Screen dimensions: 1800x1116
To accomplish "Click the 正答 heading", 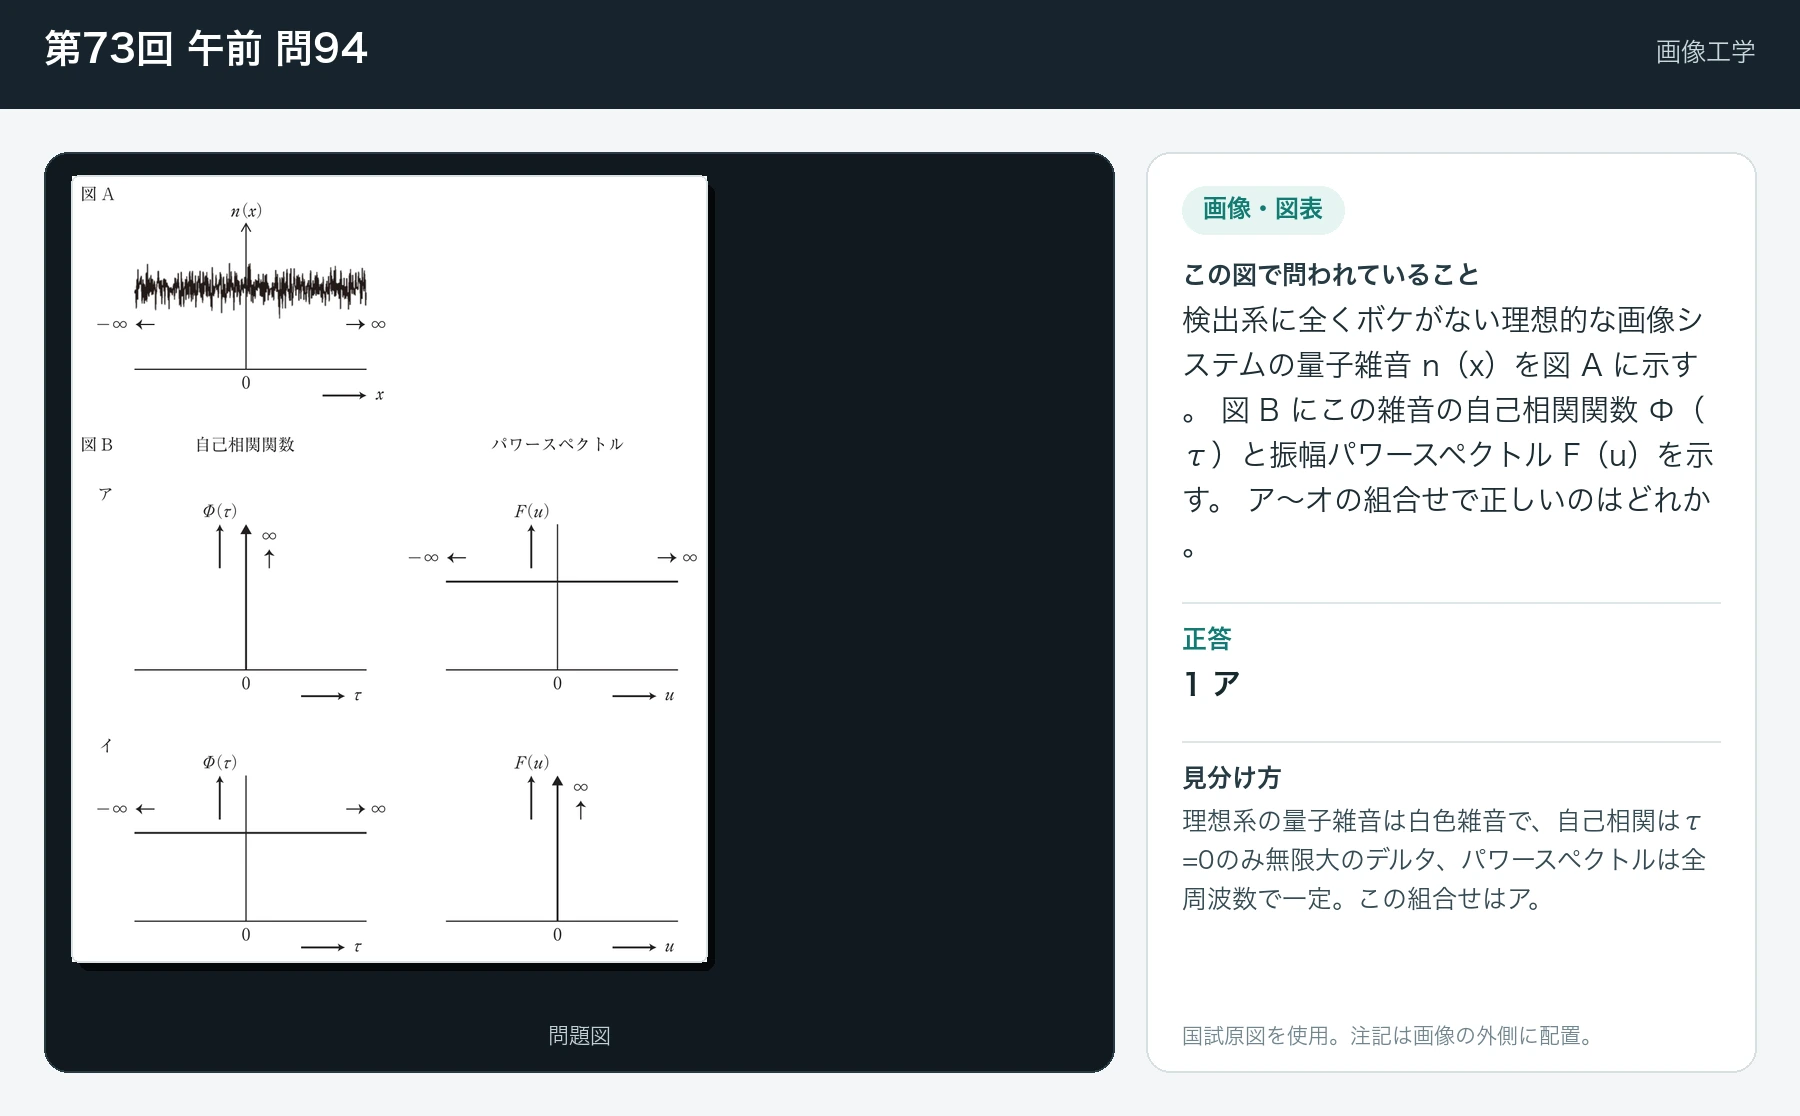I will click(x=1207, y=638).
